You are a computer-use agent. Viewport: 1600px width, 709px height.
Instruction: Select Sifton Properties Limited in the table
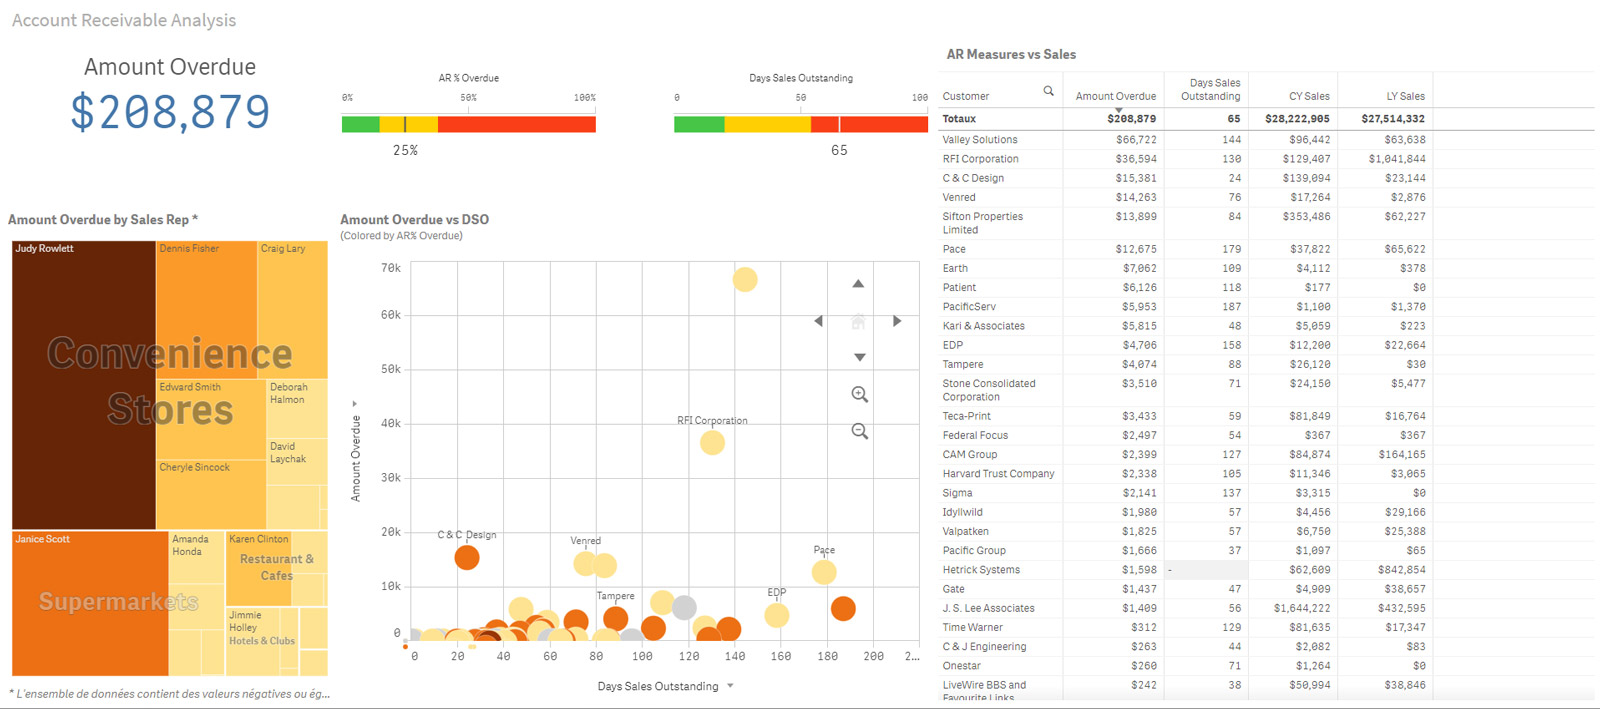tap(982, 223)
